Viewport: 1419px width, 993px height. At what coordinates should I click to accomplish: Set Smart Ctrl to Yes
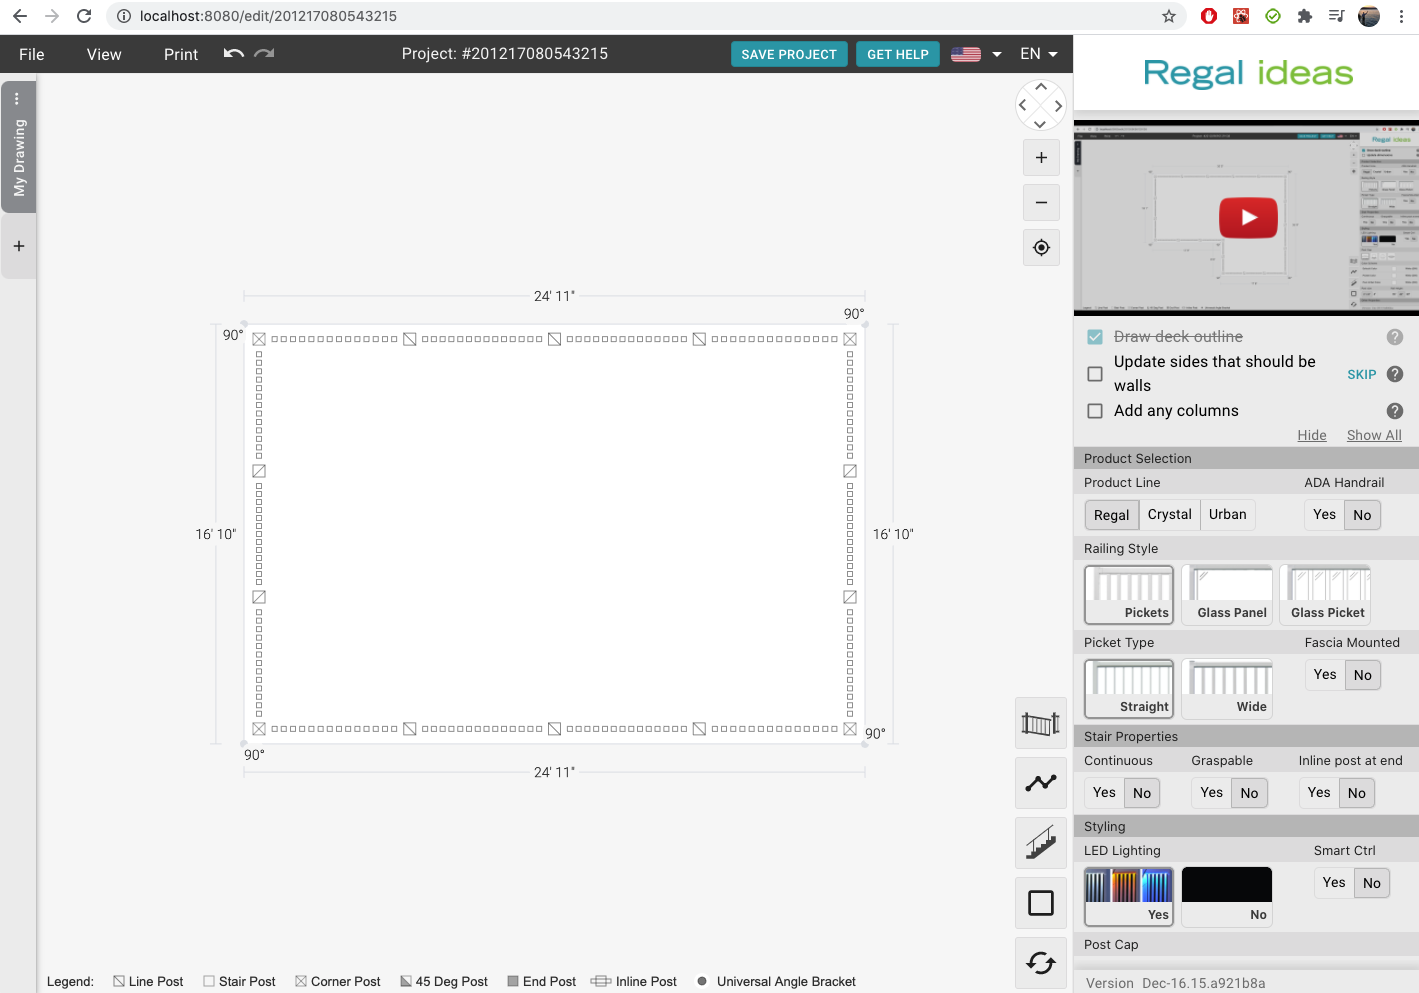[1334, 883]
